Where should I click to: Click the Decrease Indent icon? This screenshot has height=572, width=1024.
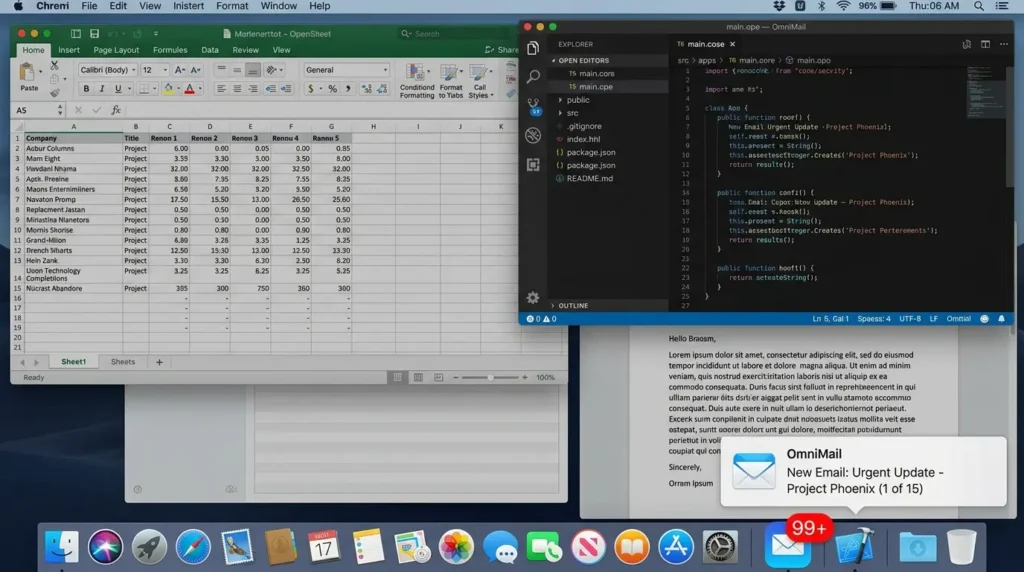click(270, 89)
